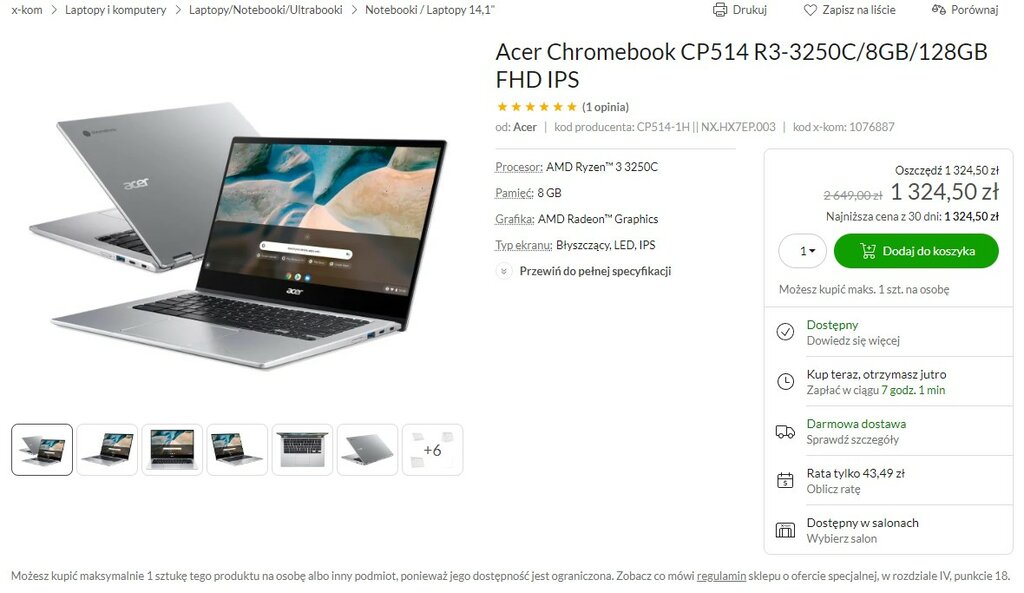
Task: Select the closed laptop lid thumbnail
Action: point(368,449)
